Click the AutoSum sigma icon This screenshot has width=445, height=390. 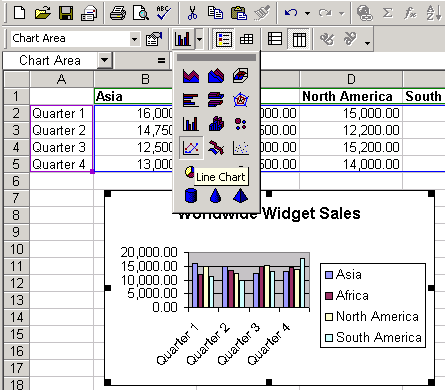(x=387, y=13)
